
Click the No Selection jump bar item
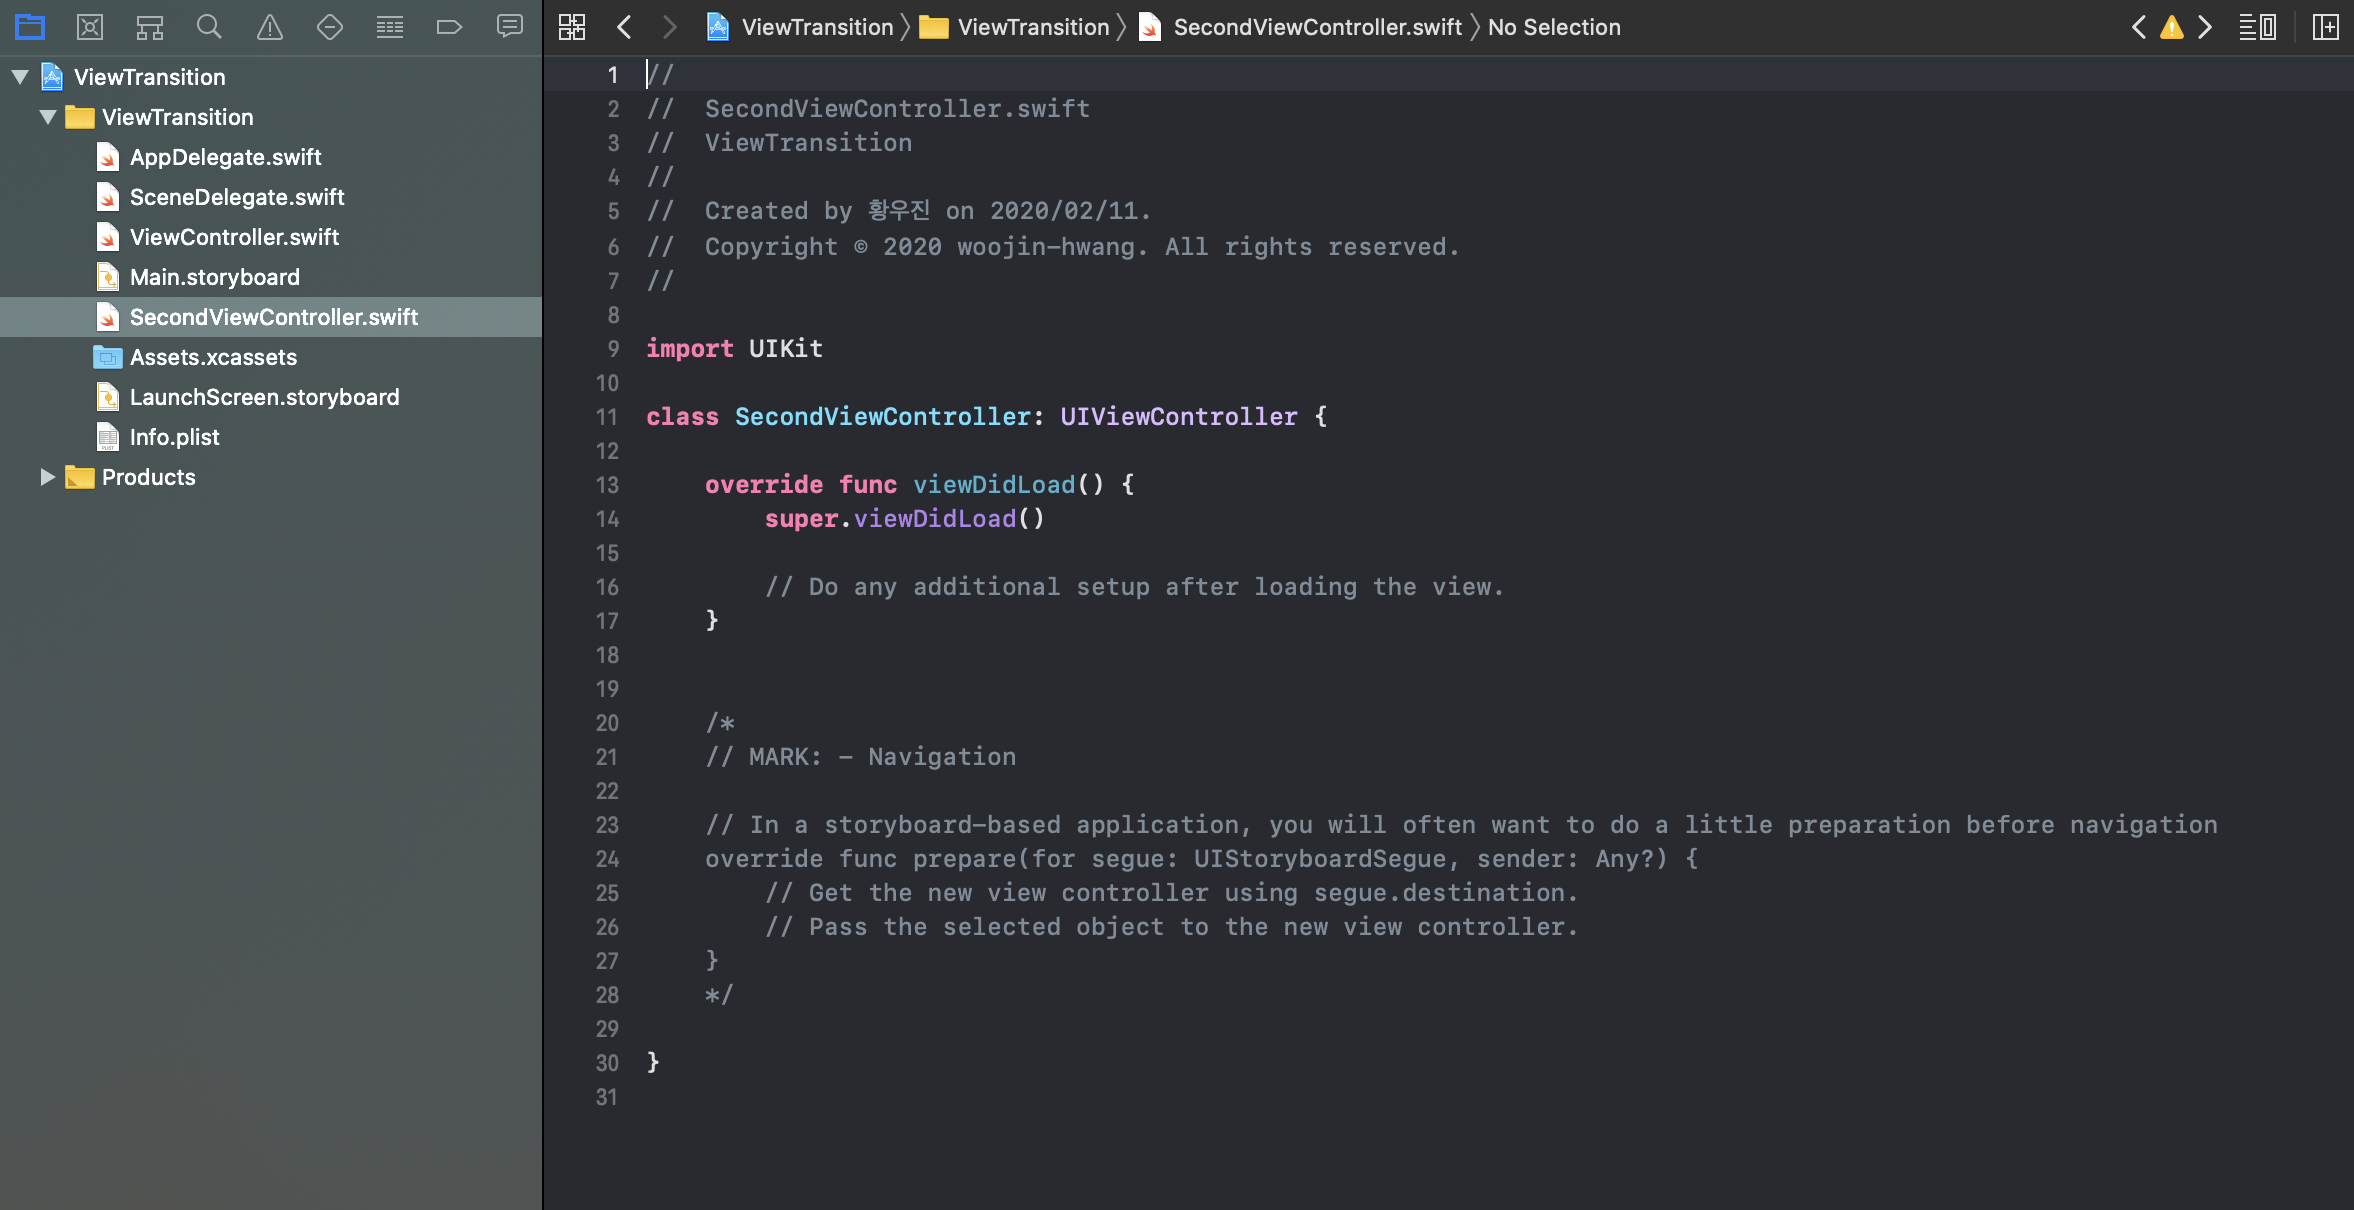pyautogui.click(x=1553, y=27)
